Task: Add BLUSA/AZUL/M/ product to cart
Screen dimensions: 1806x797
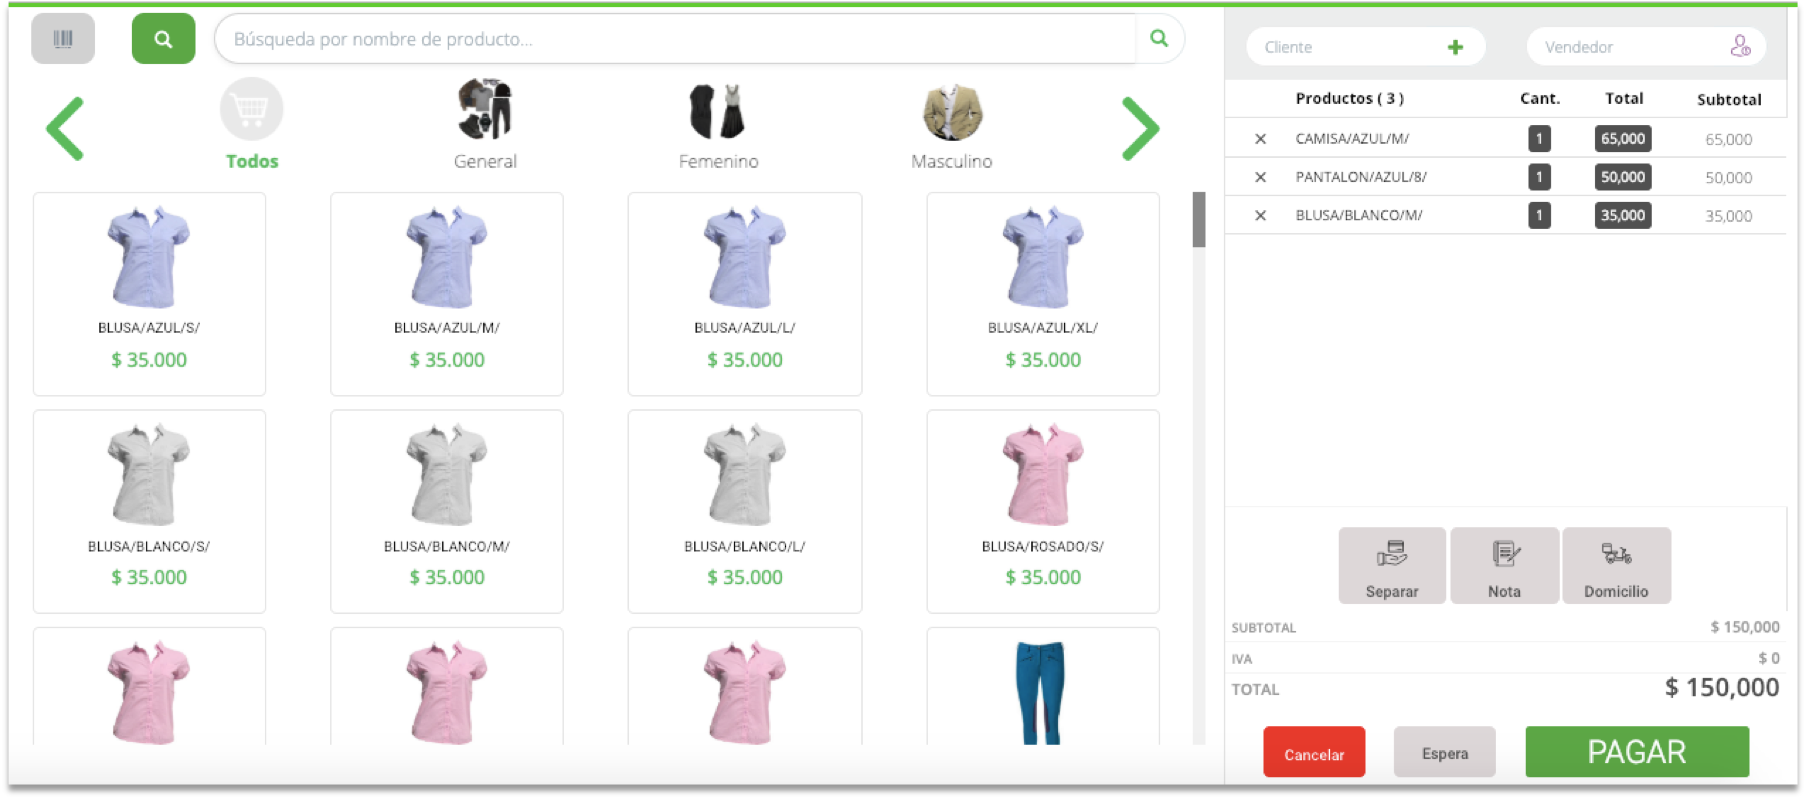Action: [x=447, y=294]
